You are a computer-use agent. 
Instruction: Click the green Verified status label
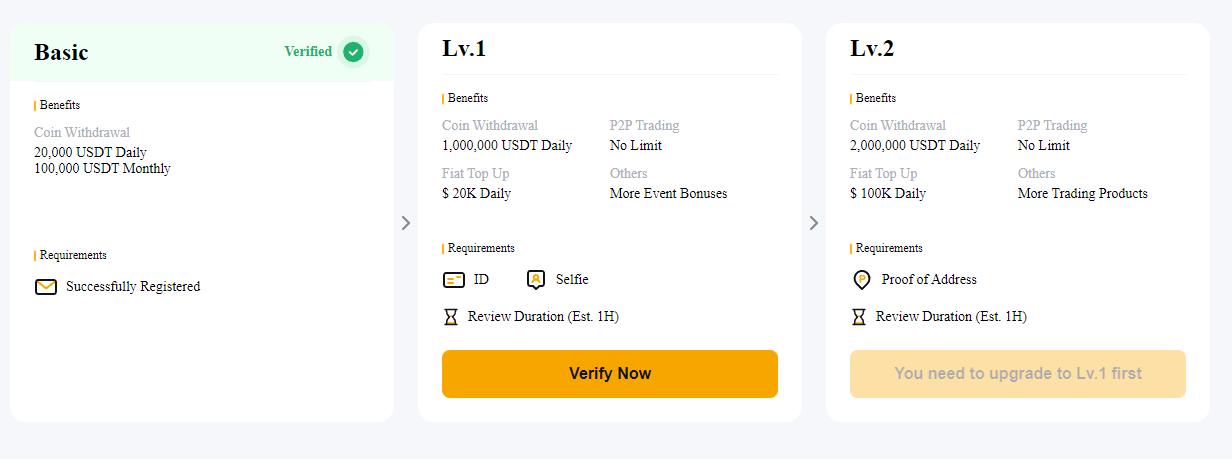308,52
